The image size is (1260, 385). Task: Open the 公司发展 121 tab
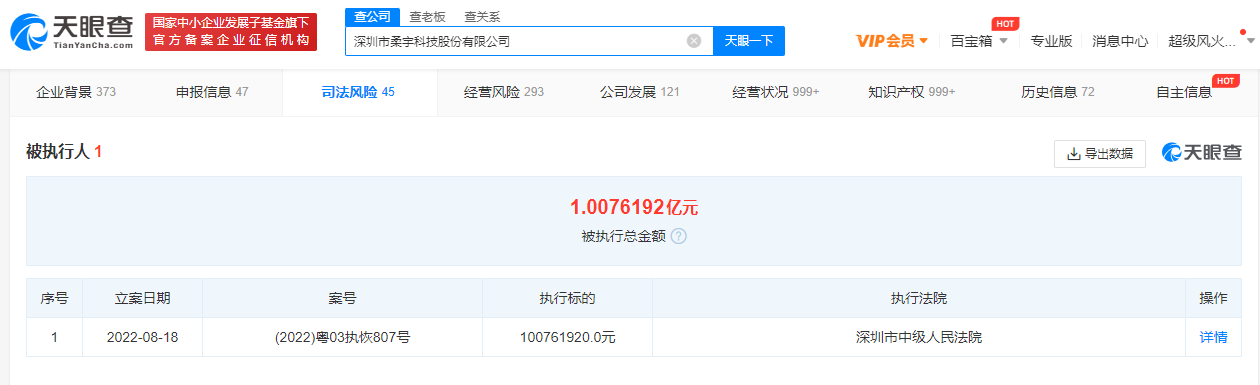[x=640, y=92]
